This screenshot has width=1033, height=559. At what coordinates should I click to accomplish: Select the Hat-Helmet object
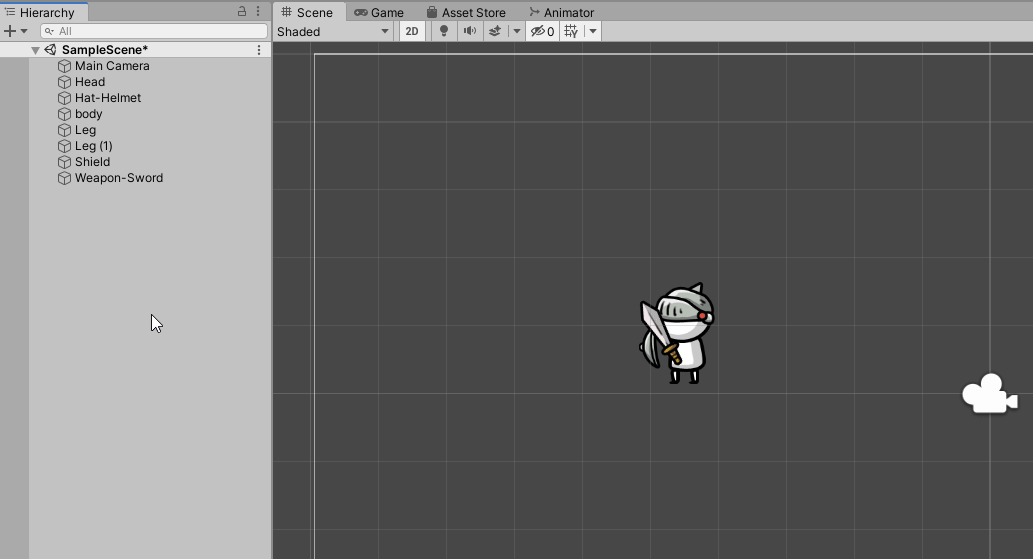click(x=108, y=97)
